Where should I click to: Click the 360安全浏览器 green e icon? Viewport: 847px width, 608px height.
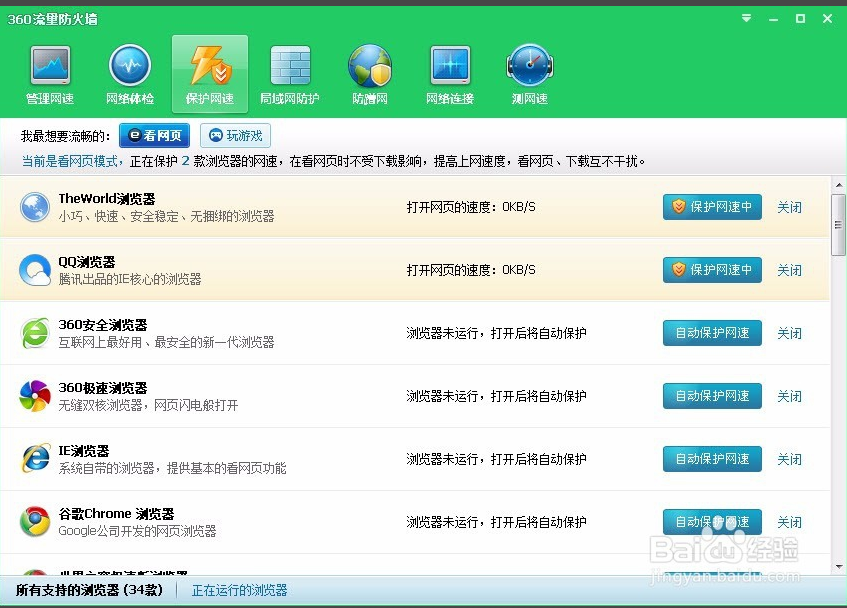point(35,333)
